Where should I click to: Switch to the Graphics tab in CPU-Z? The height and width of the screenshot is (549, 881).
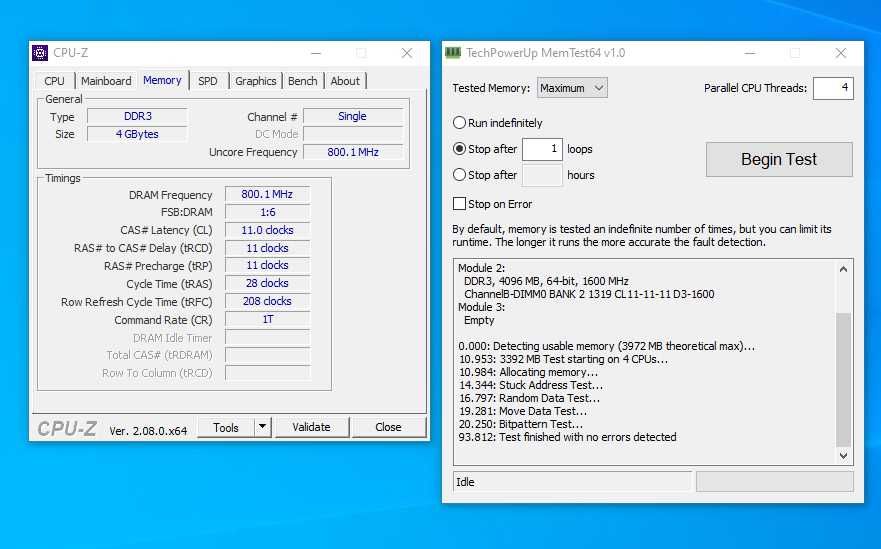pyautogui.click(x=256, y=81)
